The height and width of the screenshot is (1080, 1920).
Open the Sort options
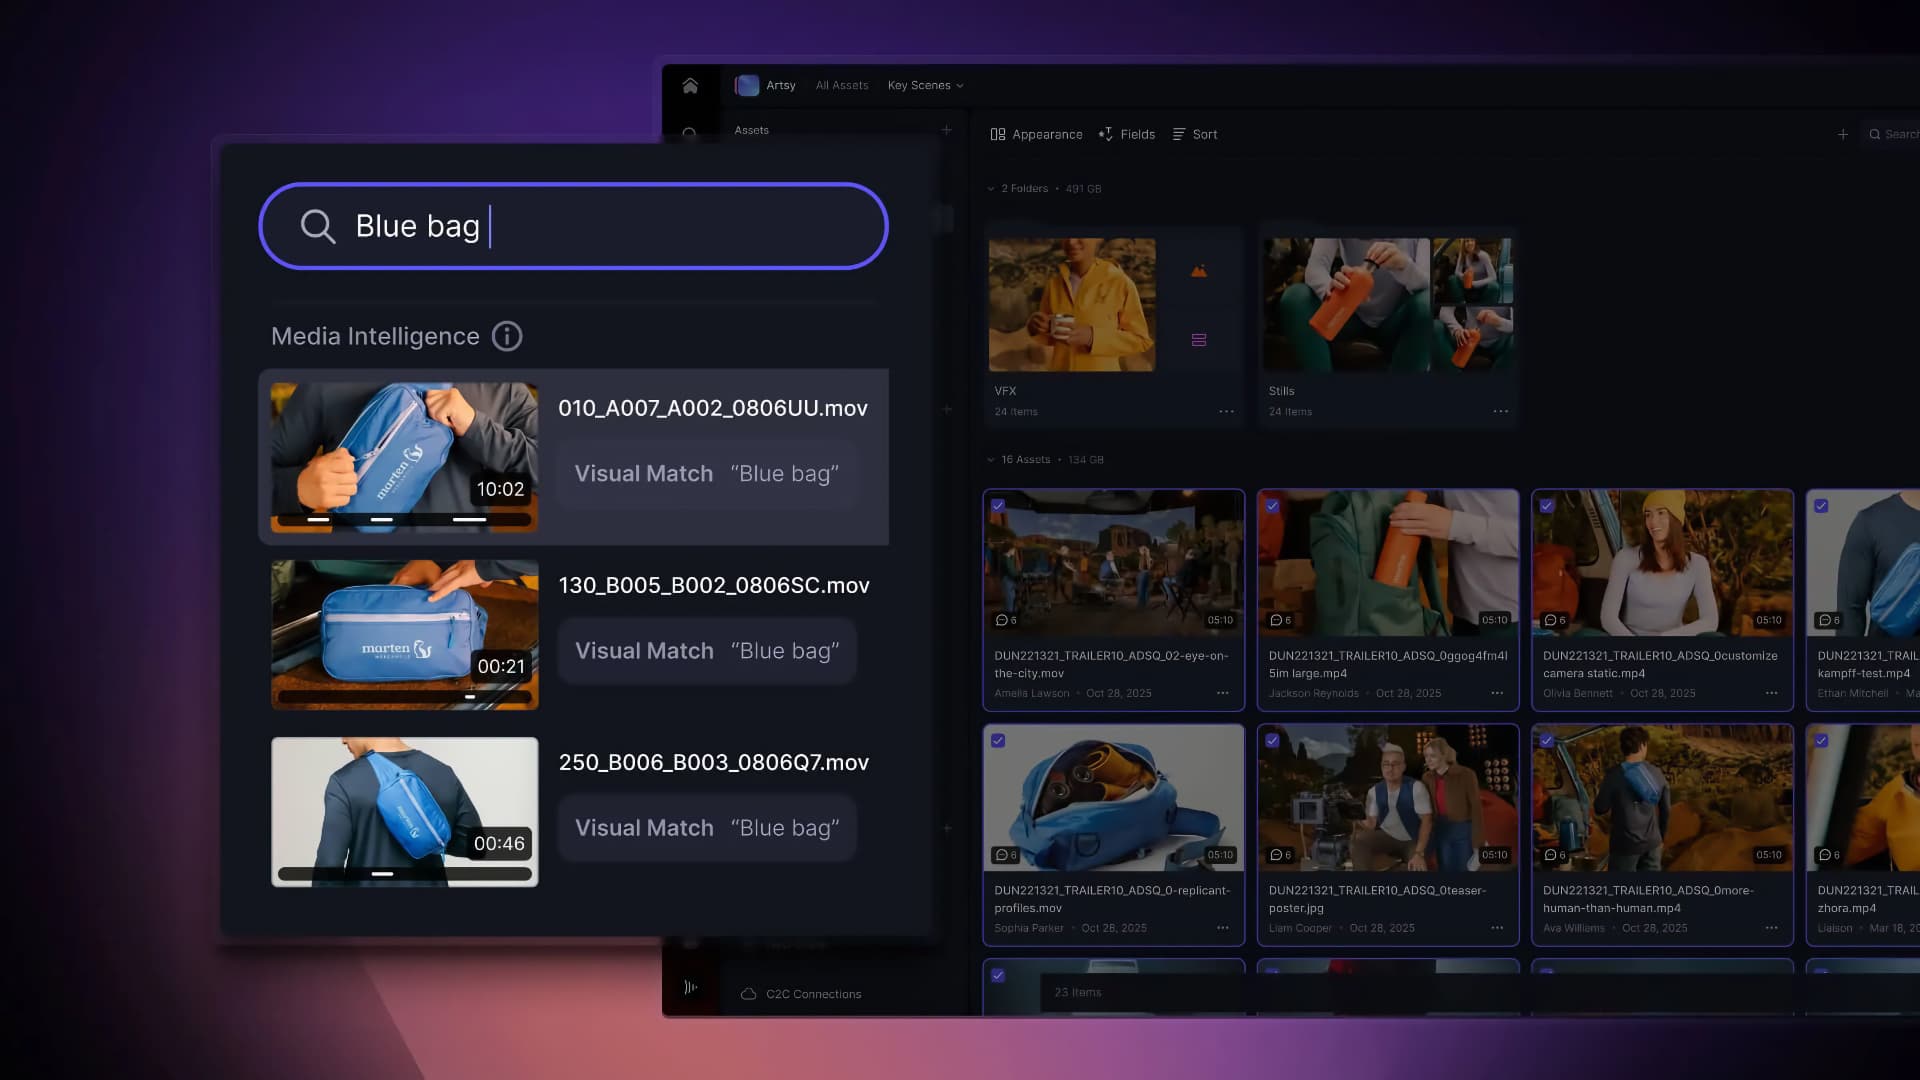(1195, 134)
